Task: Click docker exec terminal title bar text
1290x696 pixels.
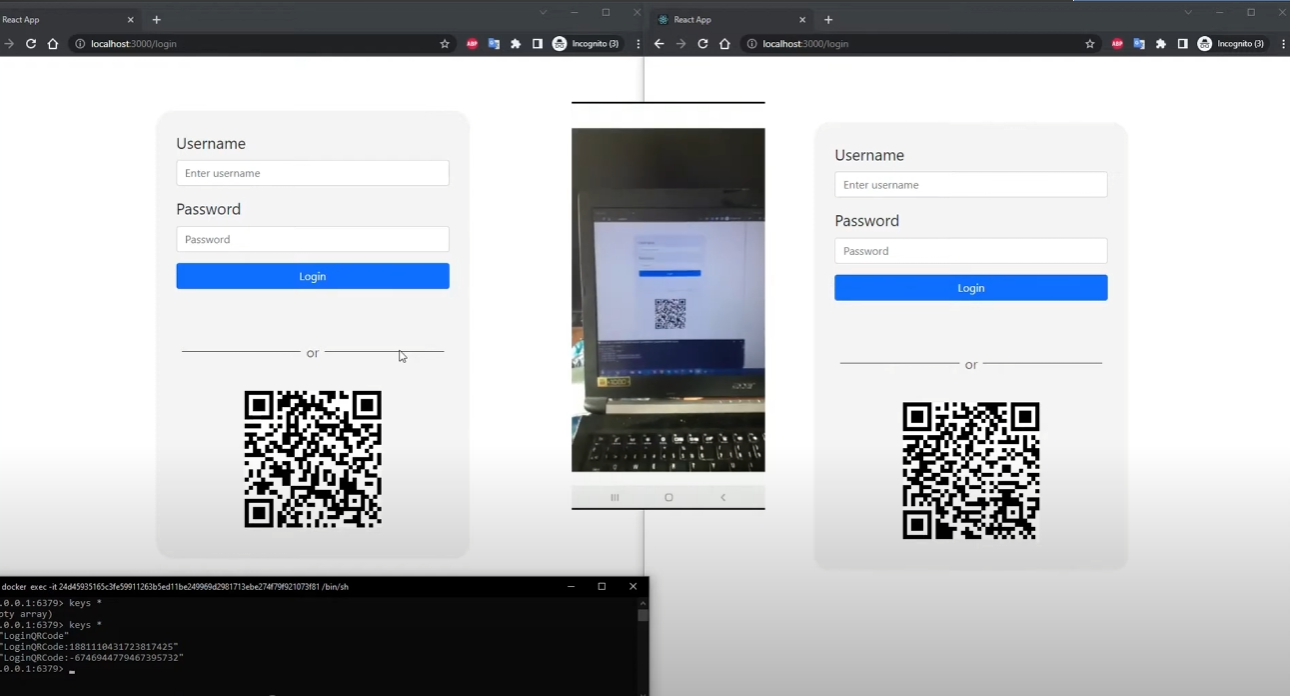Action: coord(175,587)
